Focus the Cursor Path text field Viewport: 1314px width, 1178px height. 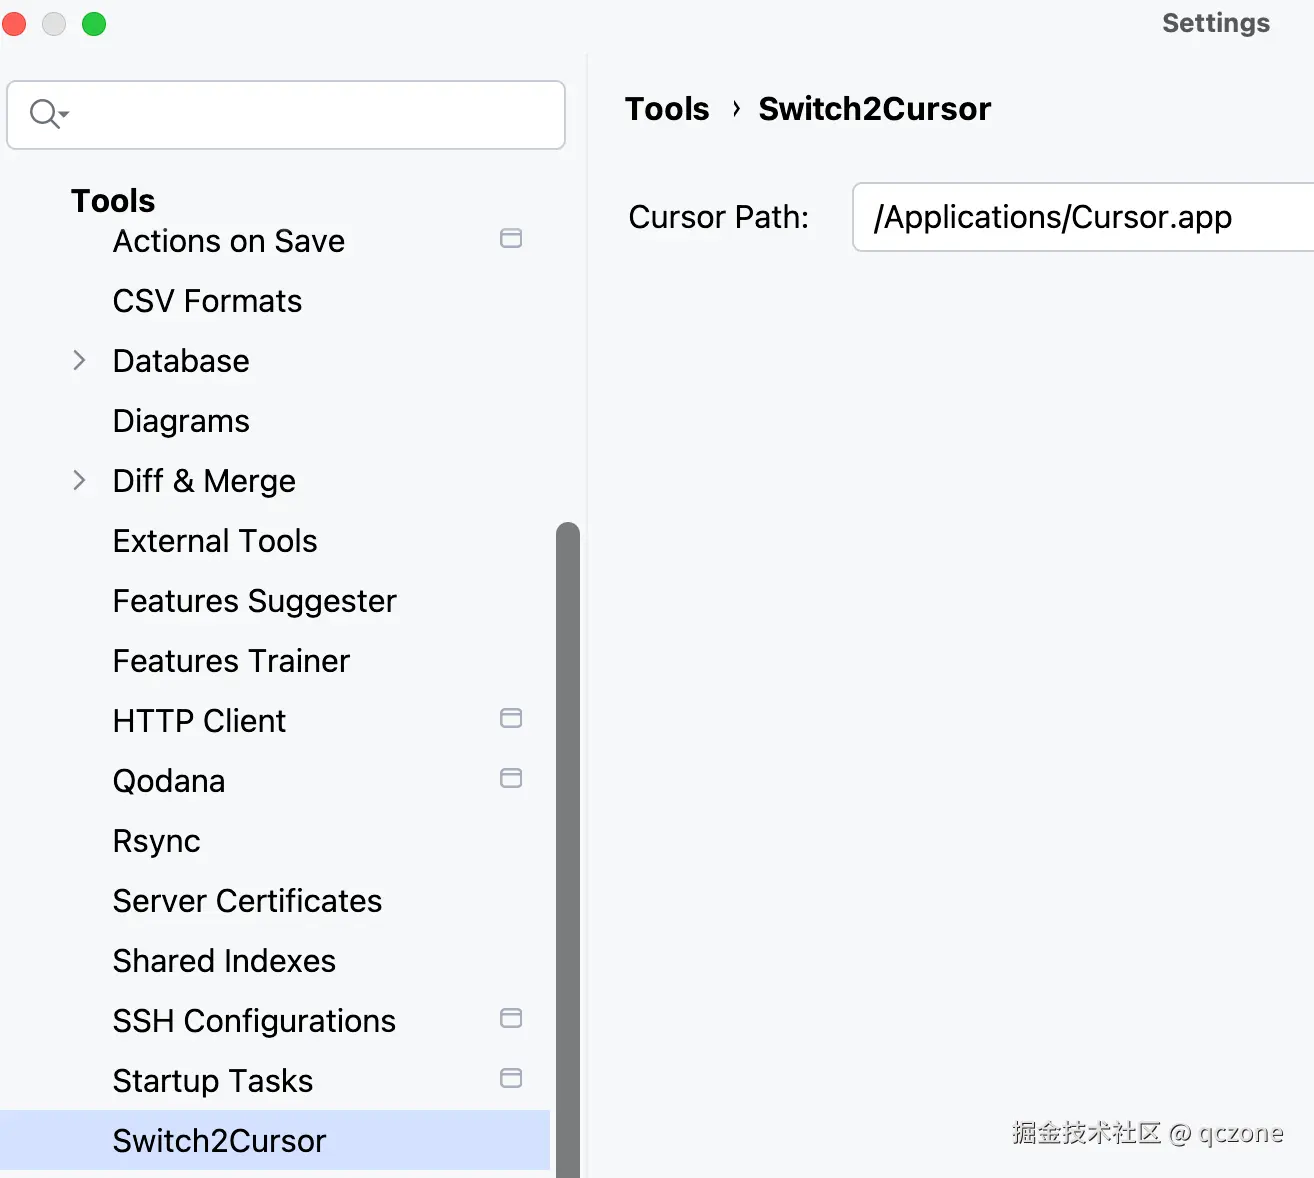pyautogui.click(x=1080, y=218)
